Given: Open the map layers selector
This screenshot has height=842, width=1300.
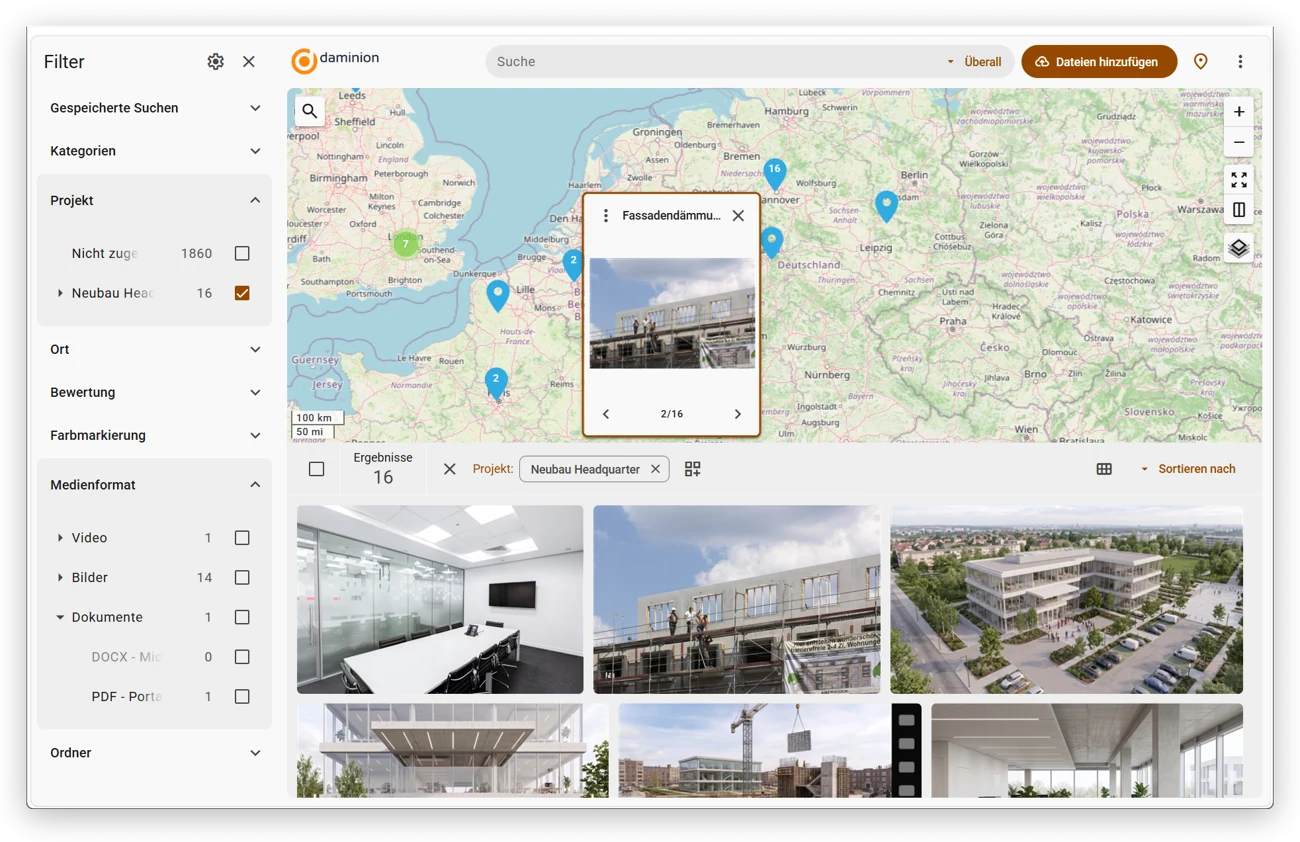Looking at the screenshot, I should coord(1239,248).
